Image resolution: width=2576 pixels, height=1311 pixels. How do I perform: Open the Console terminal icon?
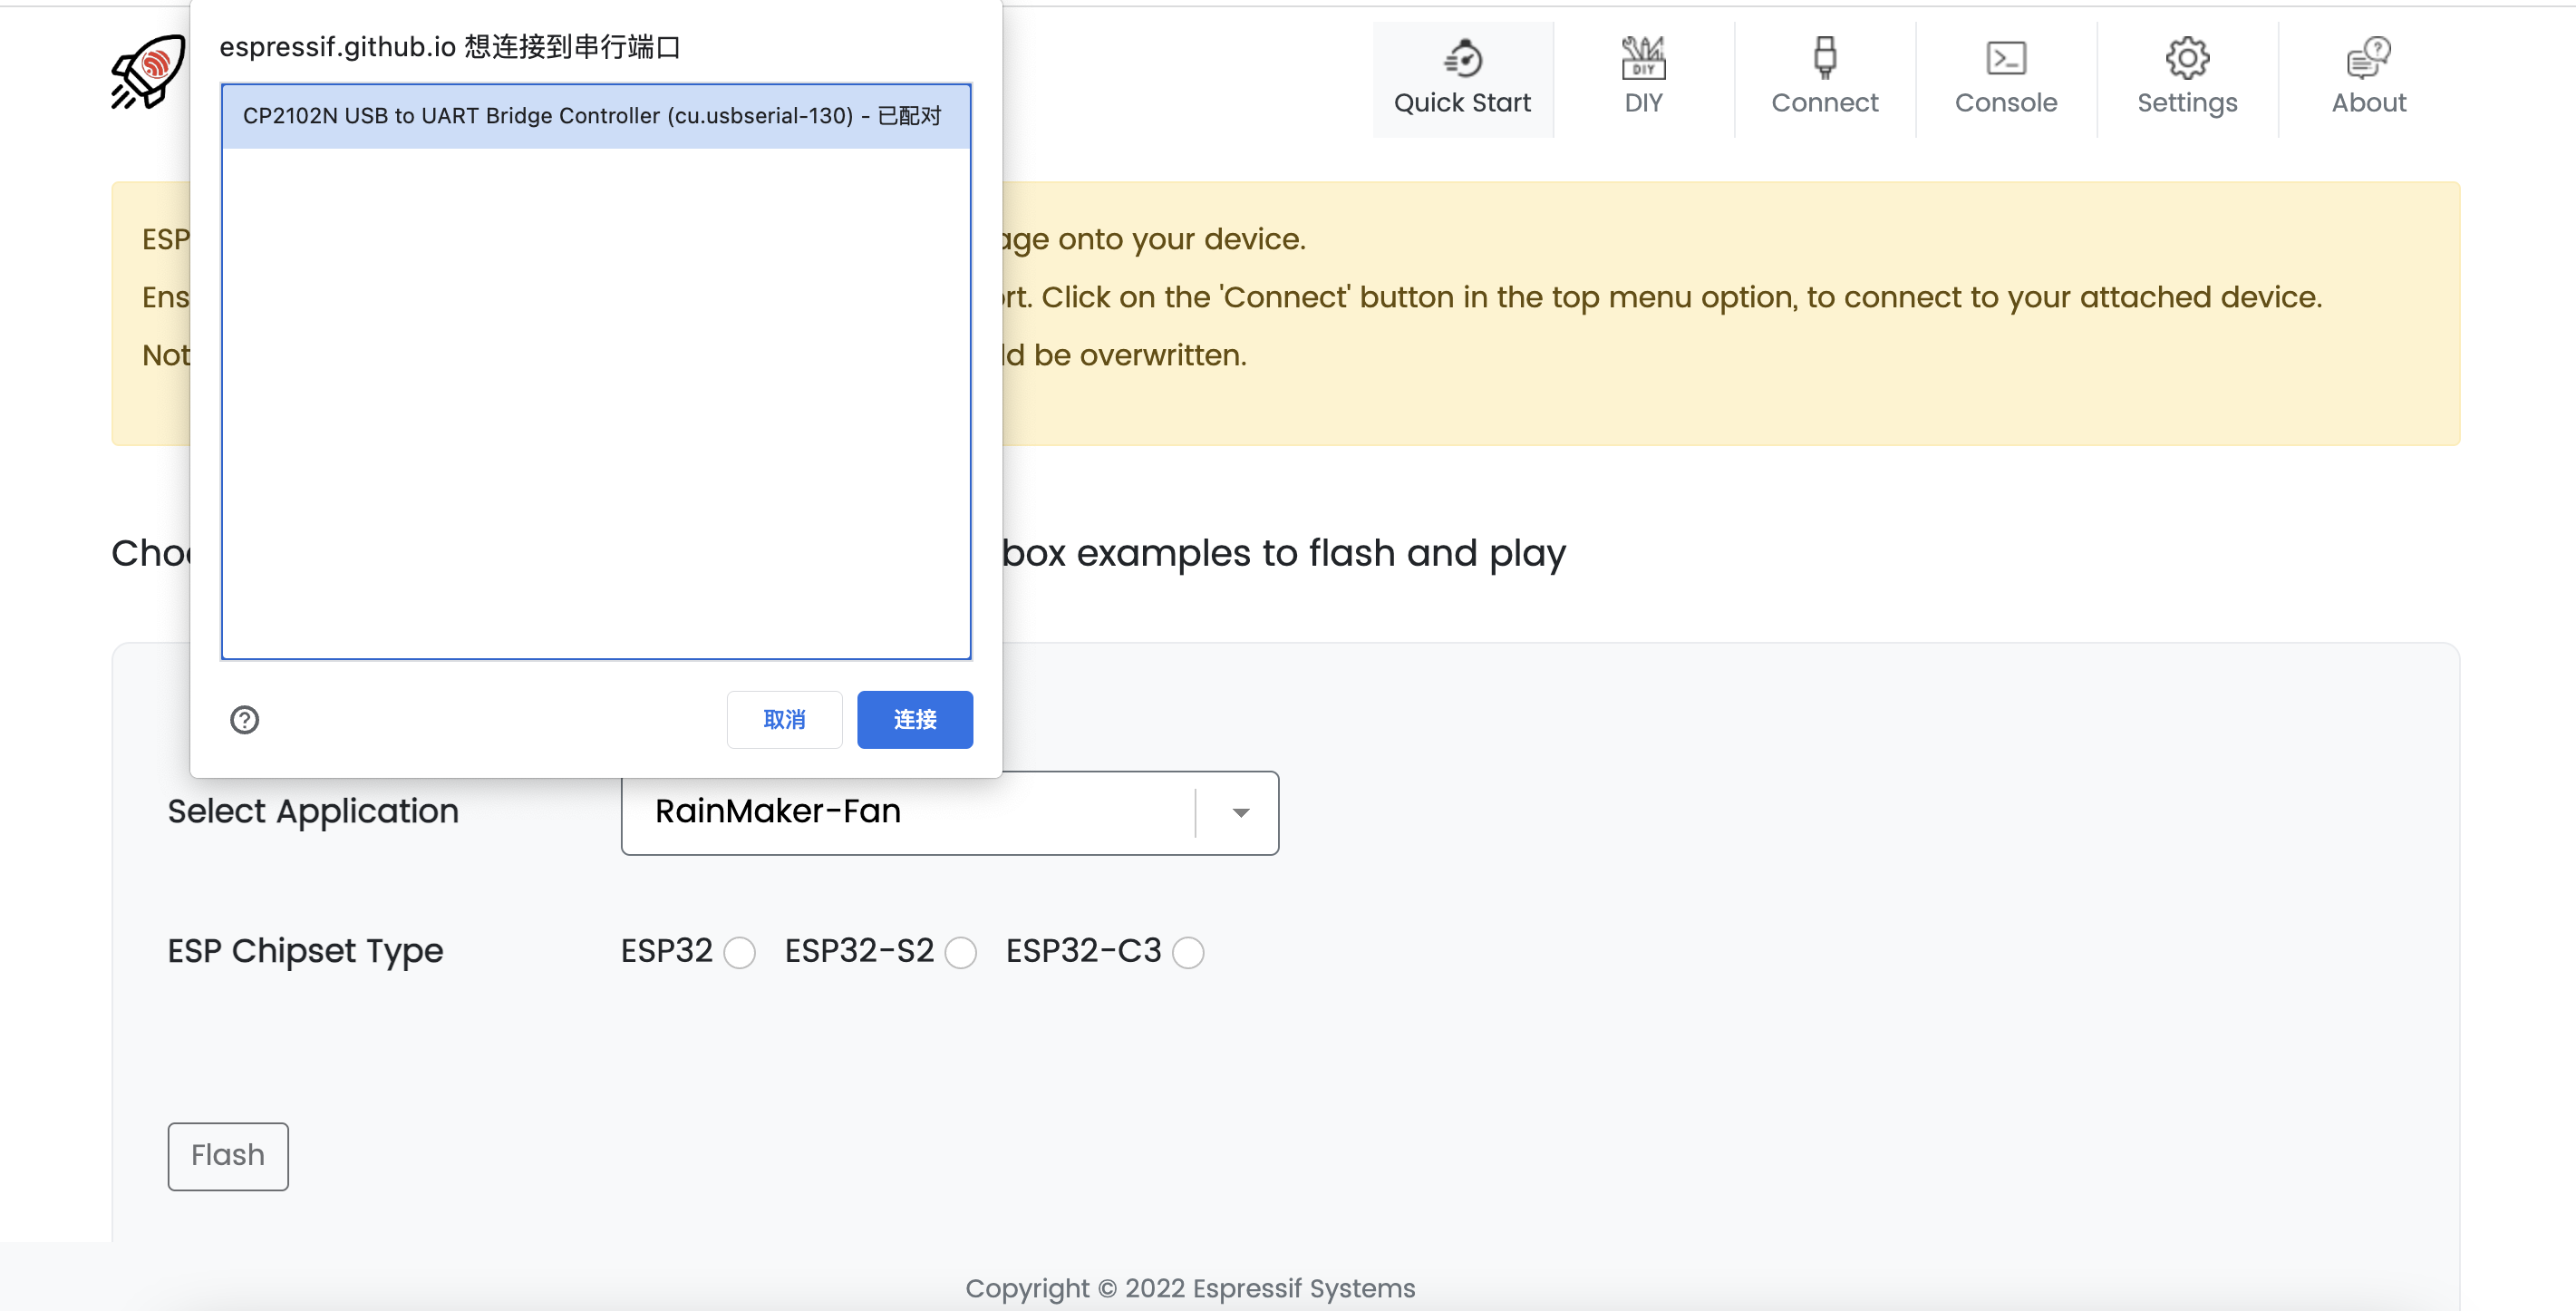pyautogui.click(x=2005, y=58)
